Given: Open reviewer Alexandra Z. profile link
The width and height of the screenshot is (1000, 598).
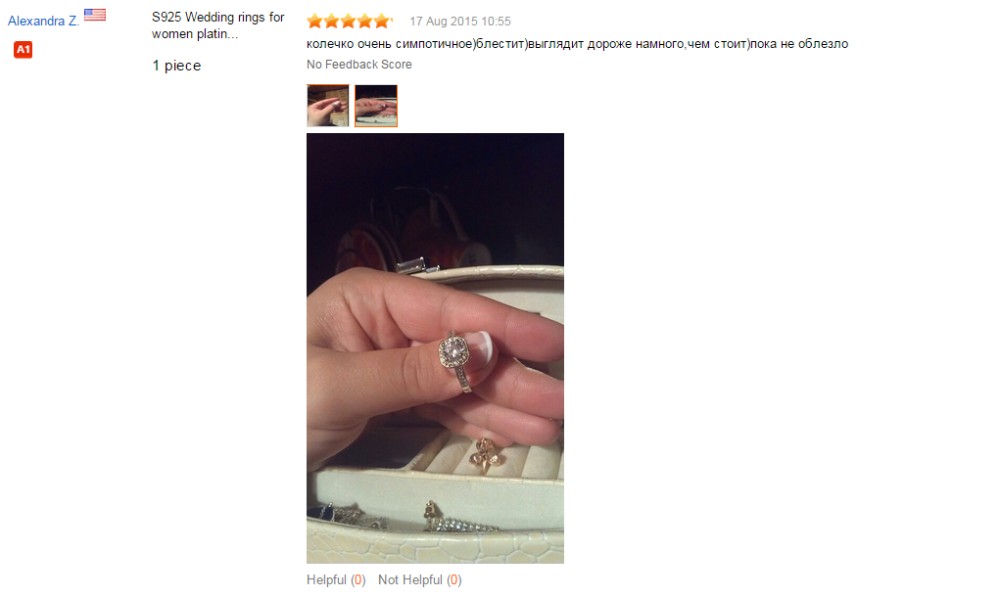Looking at the screenshot, I should (x=43, y=21).
